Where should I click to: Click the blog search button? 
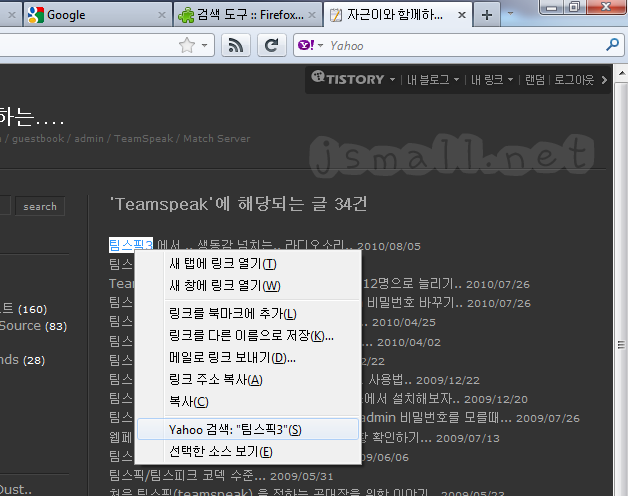click(40, 206)
